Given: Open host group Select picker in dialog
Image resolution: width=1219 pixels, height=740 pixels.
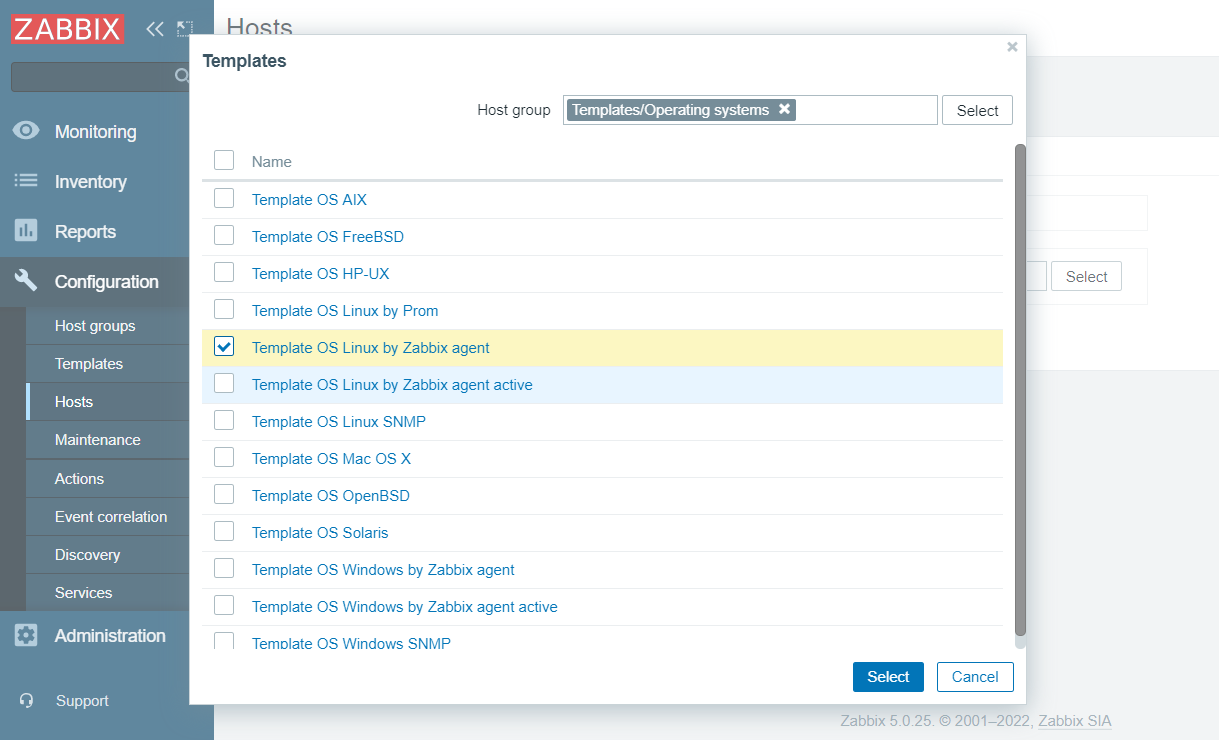Looking at the screenshot, I should tap(977, 110).
